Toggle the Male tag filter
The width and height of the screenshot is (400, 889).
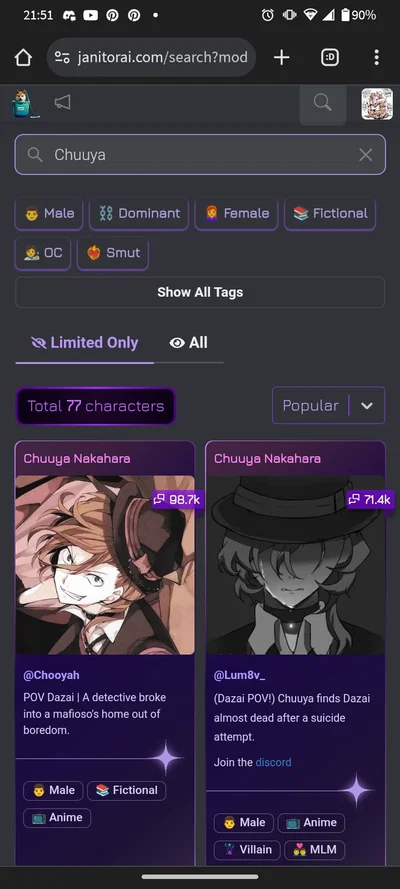pyautogui.click(x=49, y=213)
